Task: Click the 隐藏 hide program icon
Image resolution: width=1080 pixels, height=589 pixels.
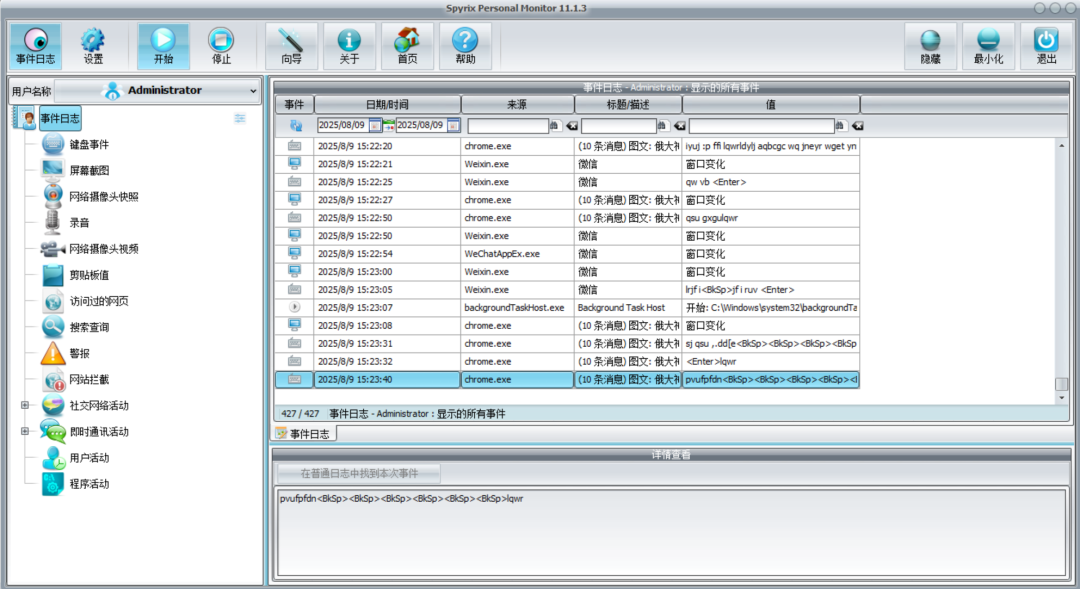Action: [931, 46]
